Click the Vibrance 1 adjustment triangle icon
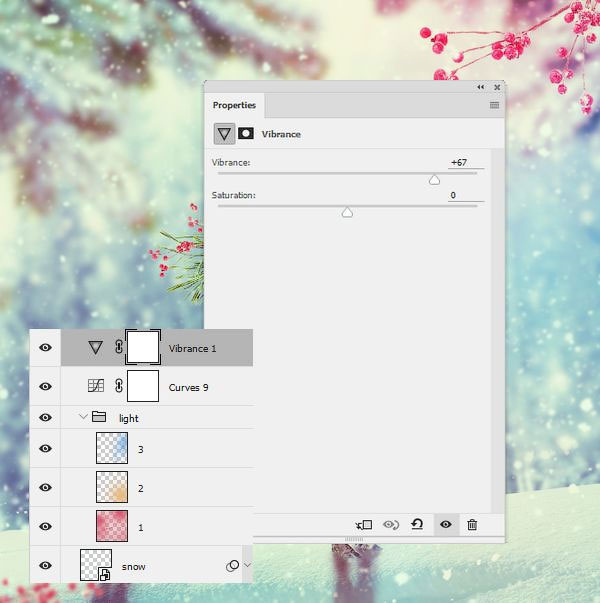The width and height of the screenshot is (600, 603). [95, 348]
